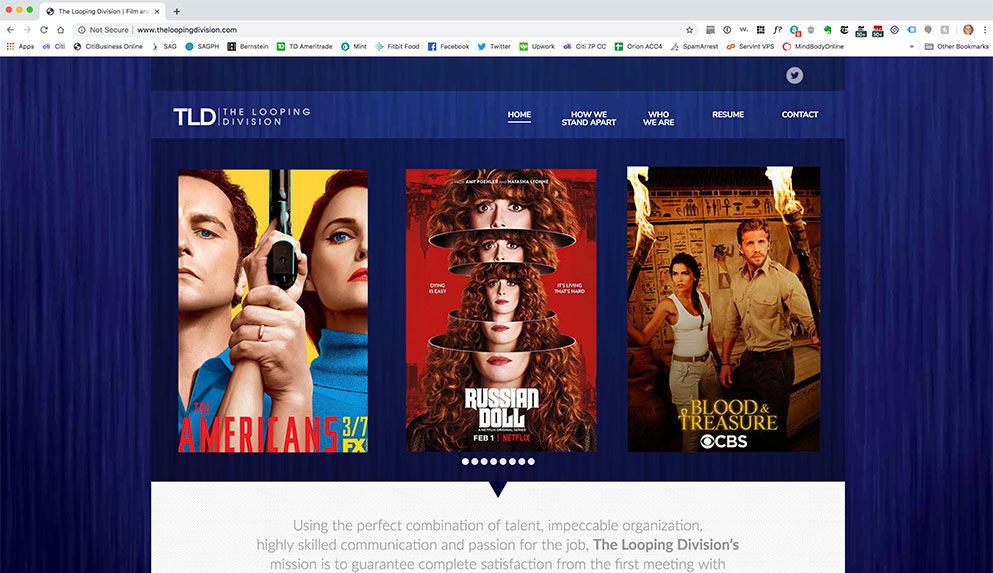Go to the HOME nav item

pyautogui.click(x=519, y=115)
